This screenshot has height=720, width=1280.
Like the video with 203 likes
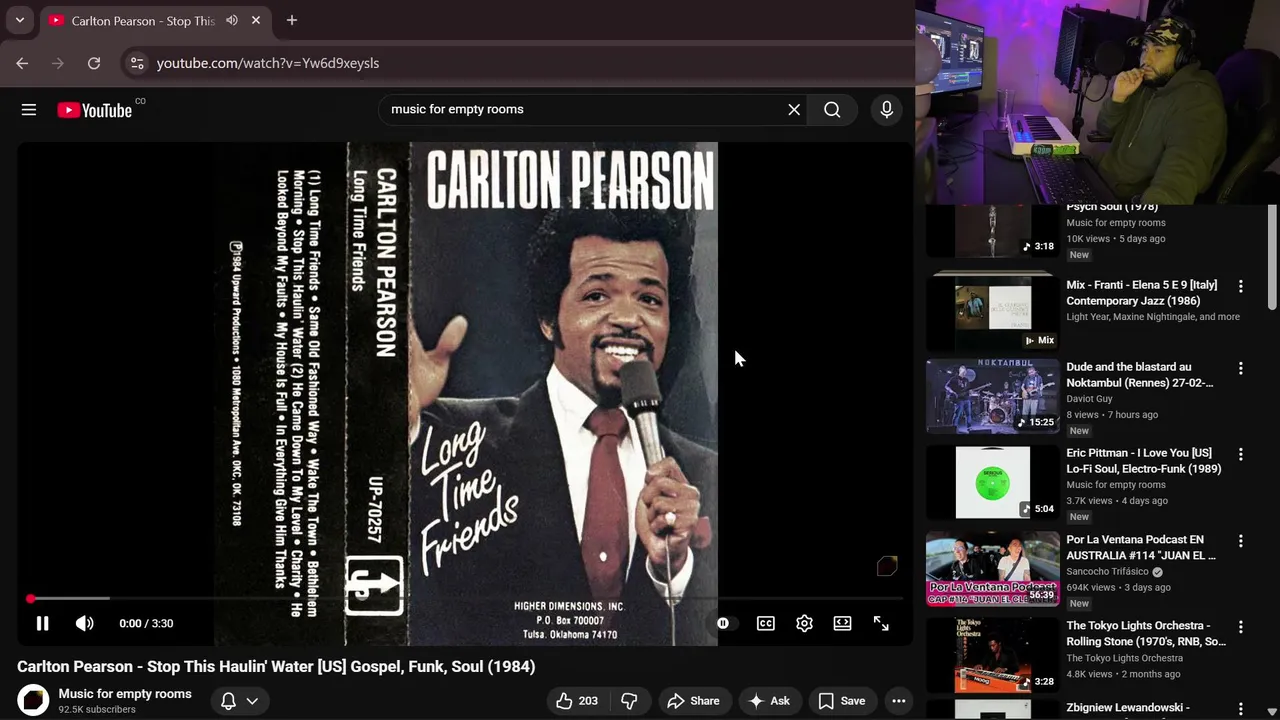pyautogui.click(x=577, y=701)
